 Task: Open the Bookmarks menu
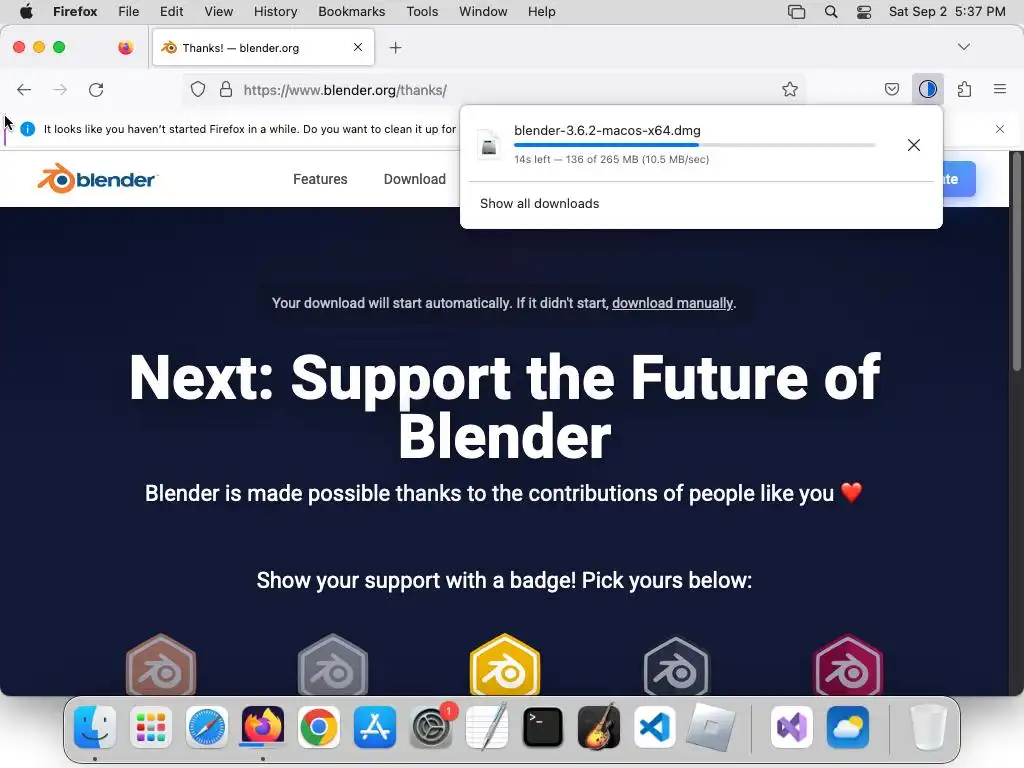[351, 12]
